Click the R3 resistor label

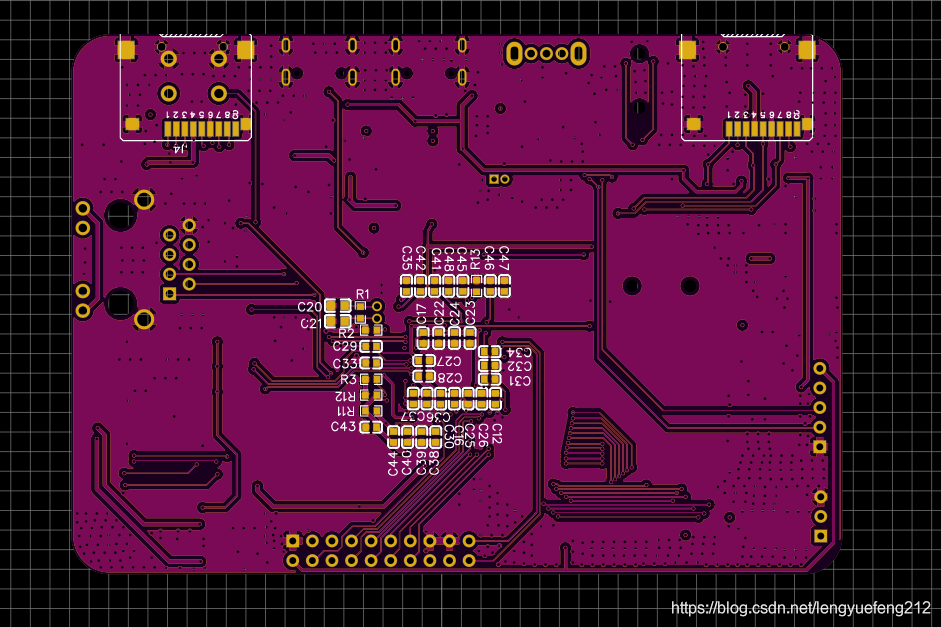pos(349,379)
